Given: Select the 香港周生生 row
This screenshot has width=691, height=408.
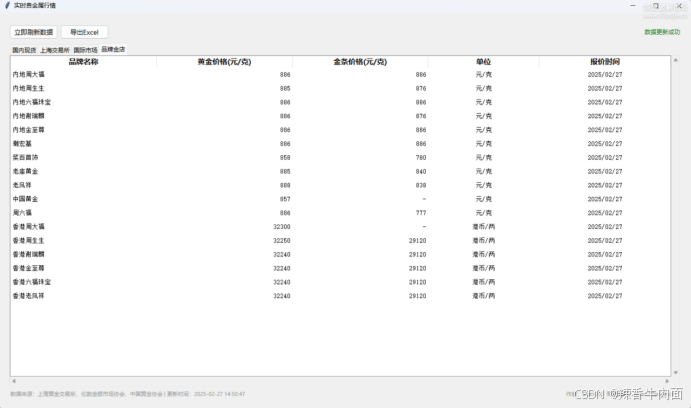Looking at the screenshot, I should pyautogui.click(x=341, y=241).
